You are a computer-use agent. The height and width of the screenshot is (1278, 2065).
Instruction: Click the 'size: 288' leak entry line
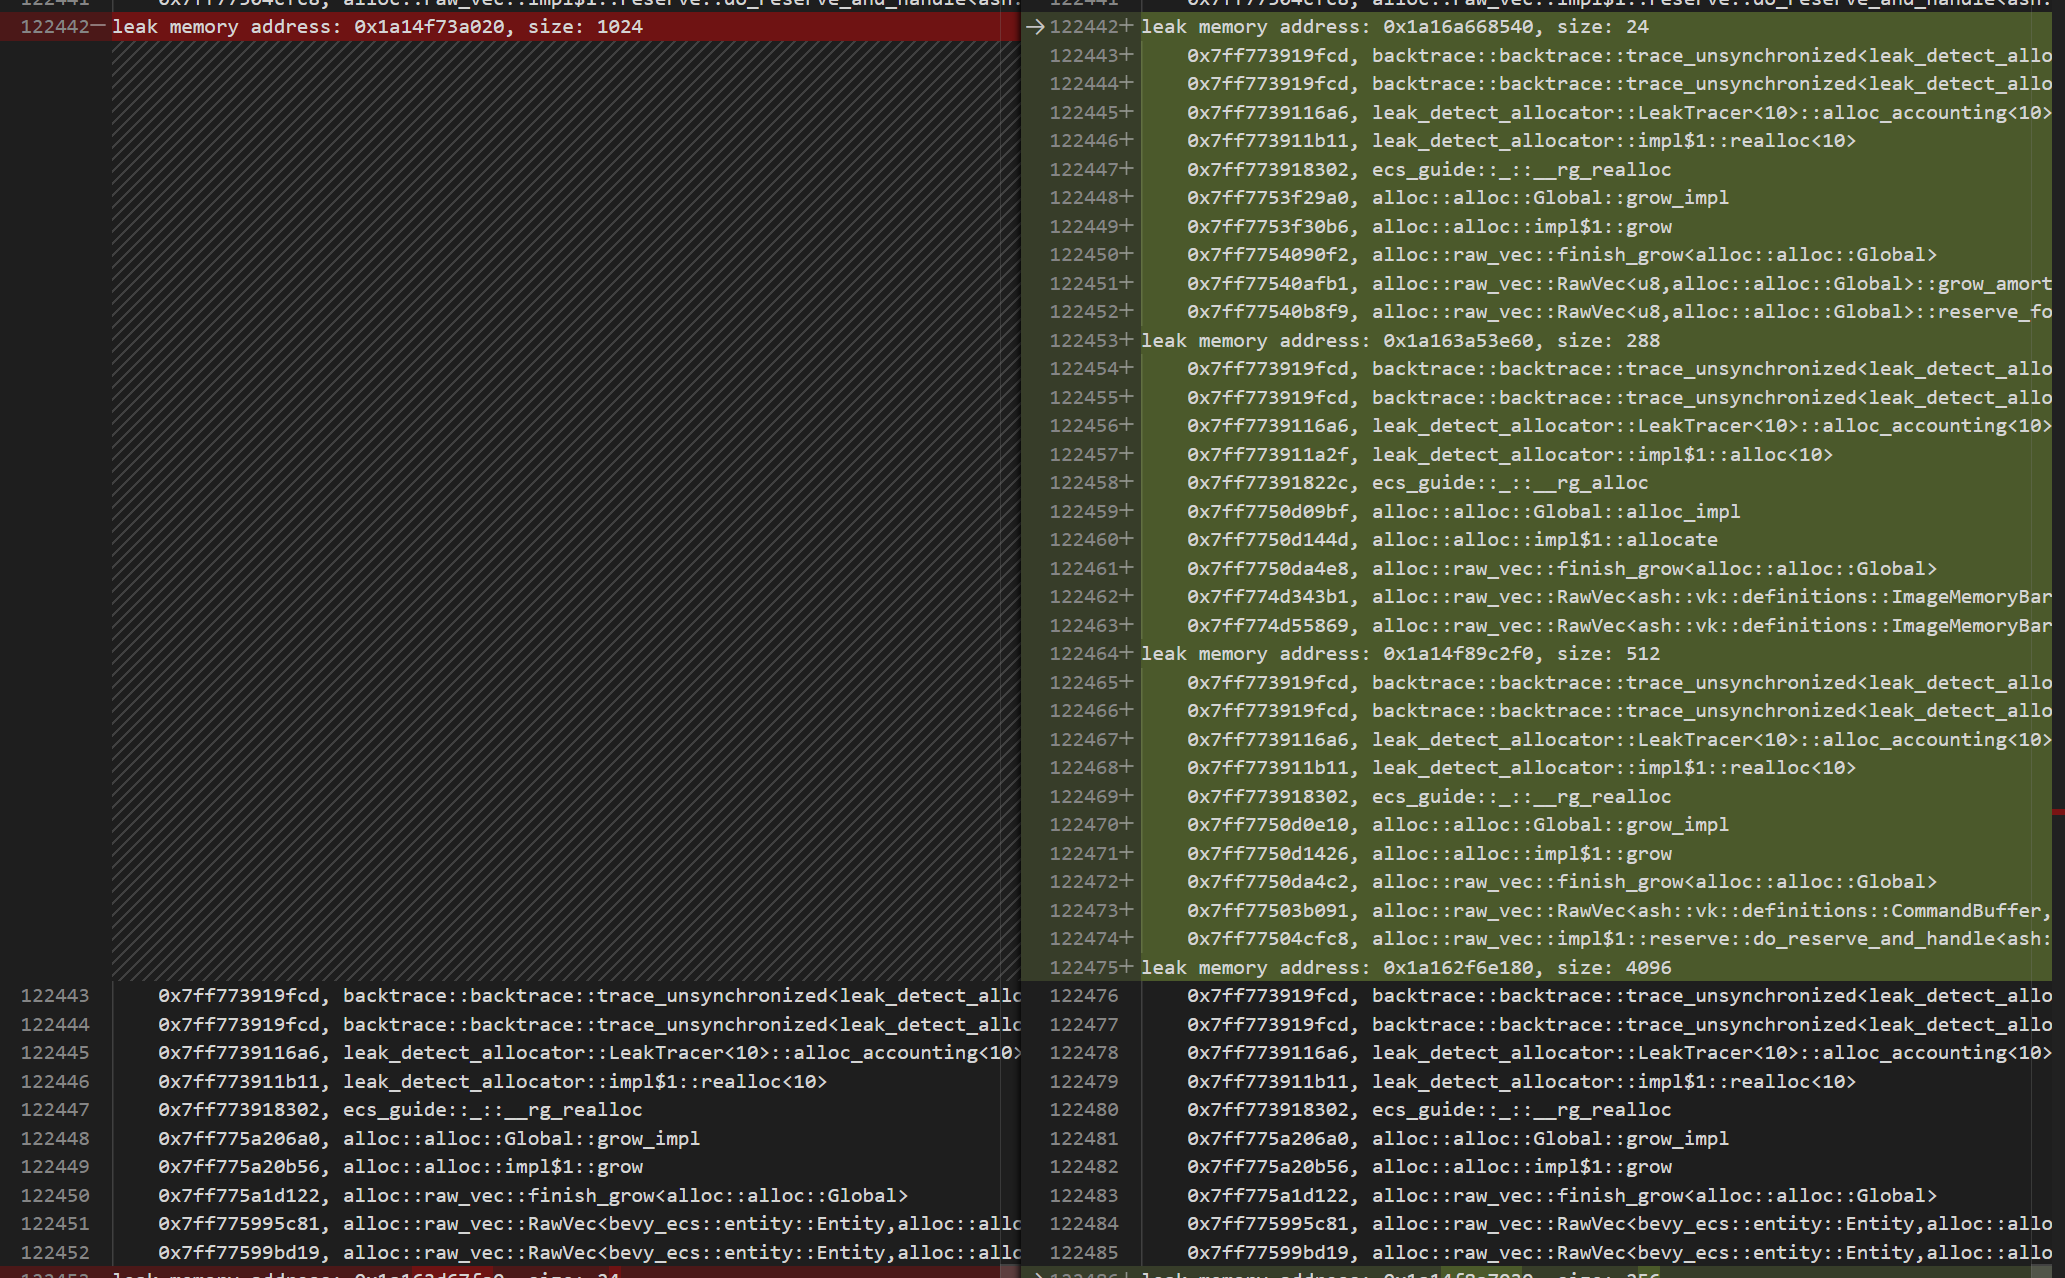tap(1400, 340)
